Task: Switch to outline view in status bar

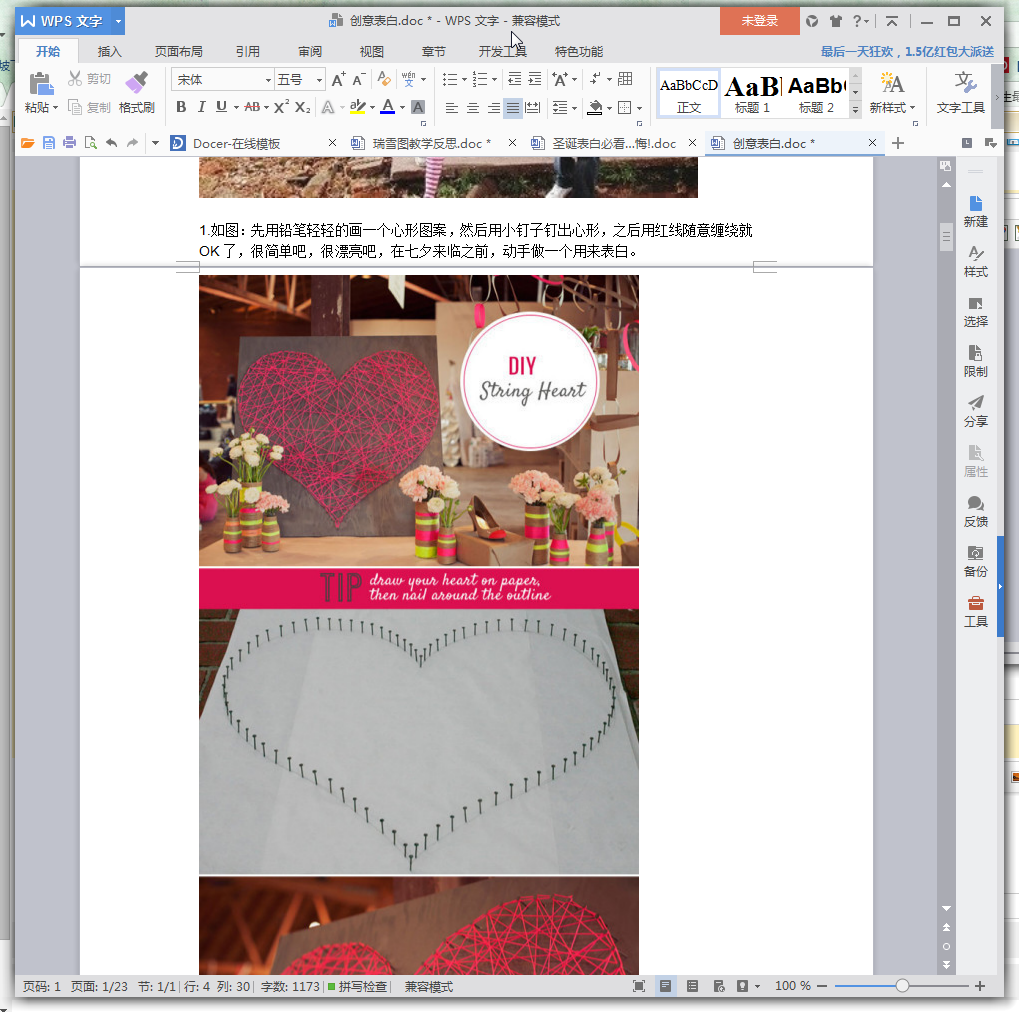Action: tap(692, 986)
